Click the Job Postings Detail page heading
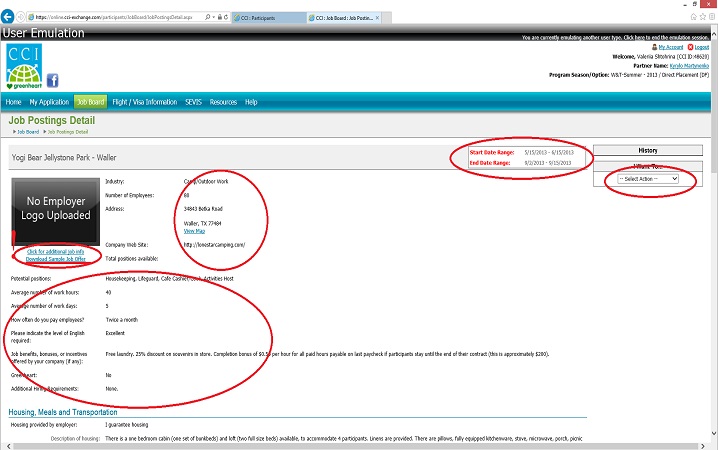 (x=52, y=120)
